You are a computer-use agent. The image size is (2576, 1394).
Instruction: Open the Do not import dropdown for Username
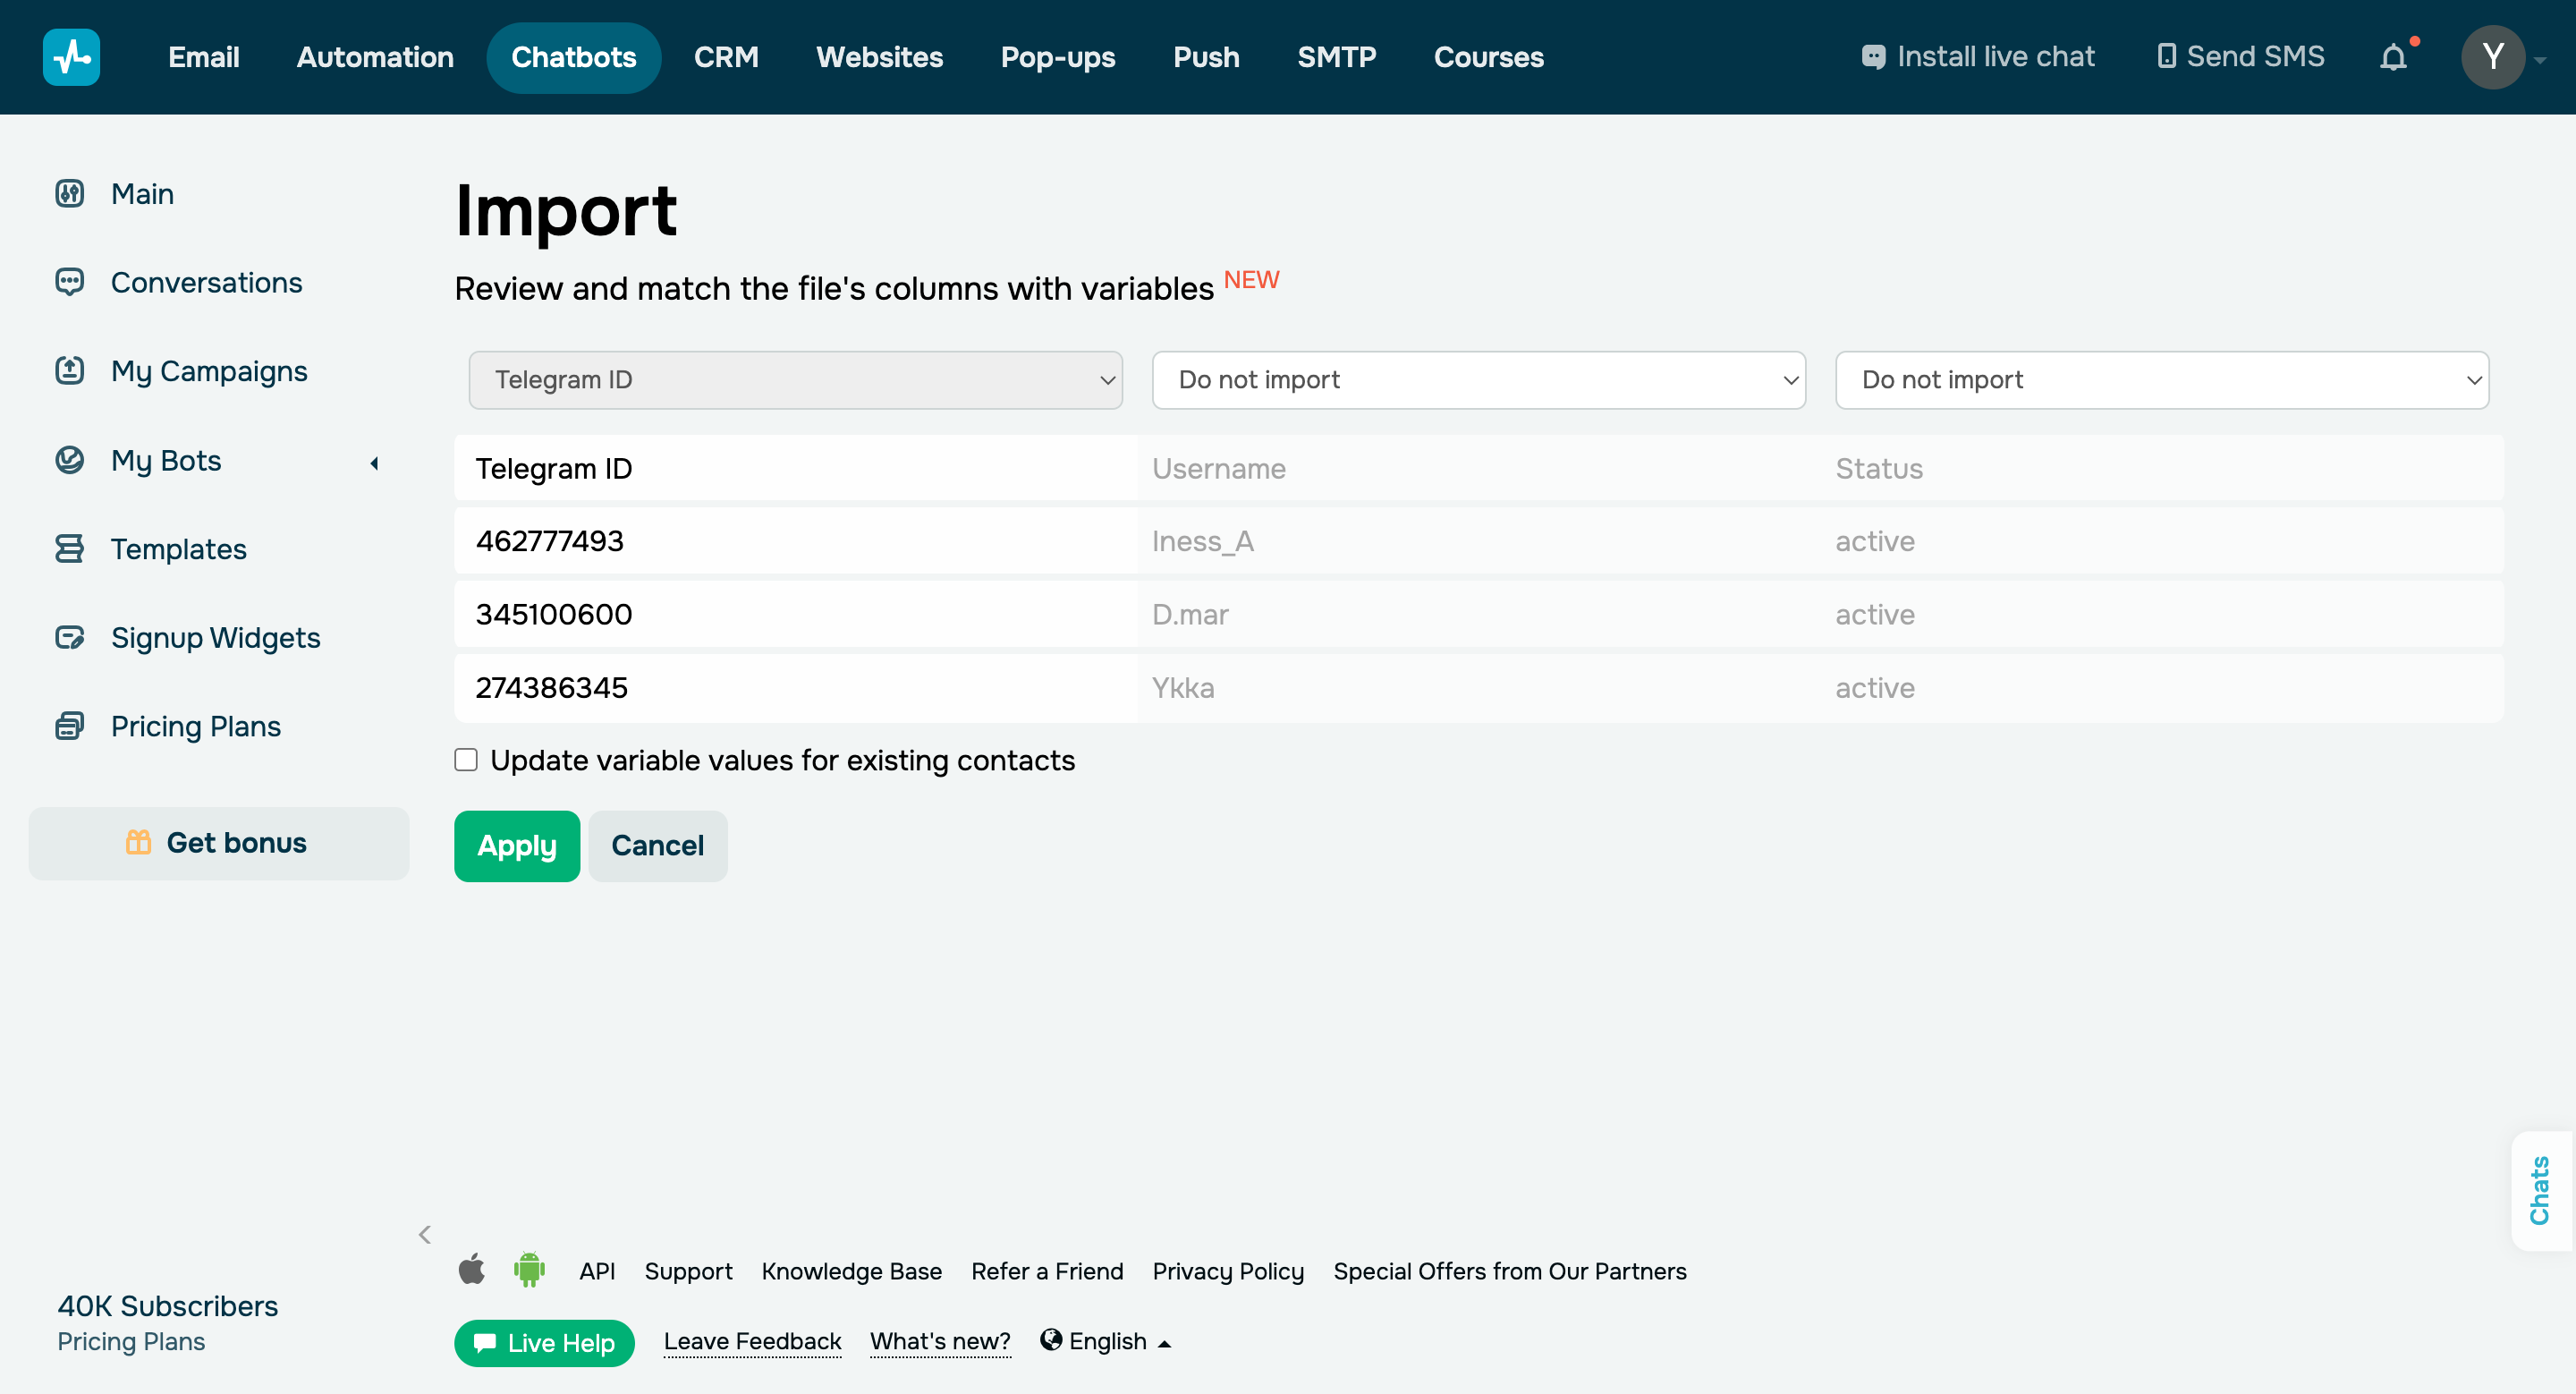pos(1478,380)
